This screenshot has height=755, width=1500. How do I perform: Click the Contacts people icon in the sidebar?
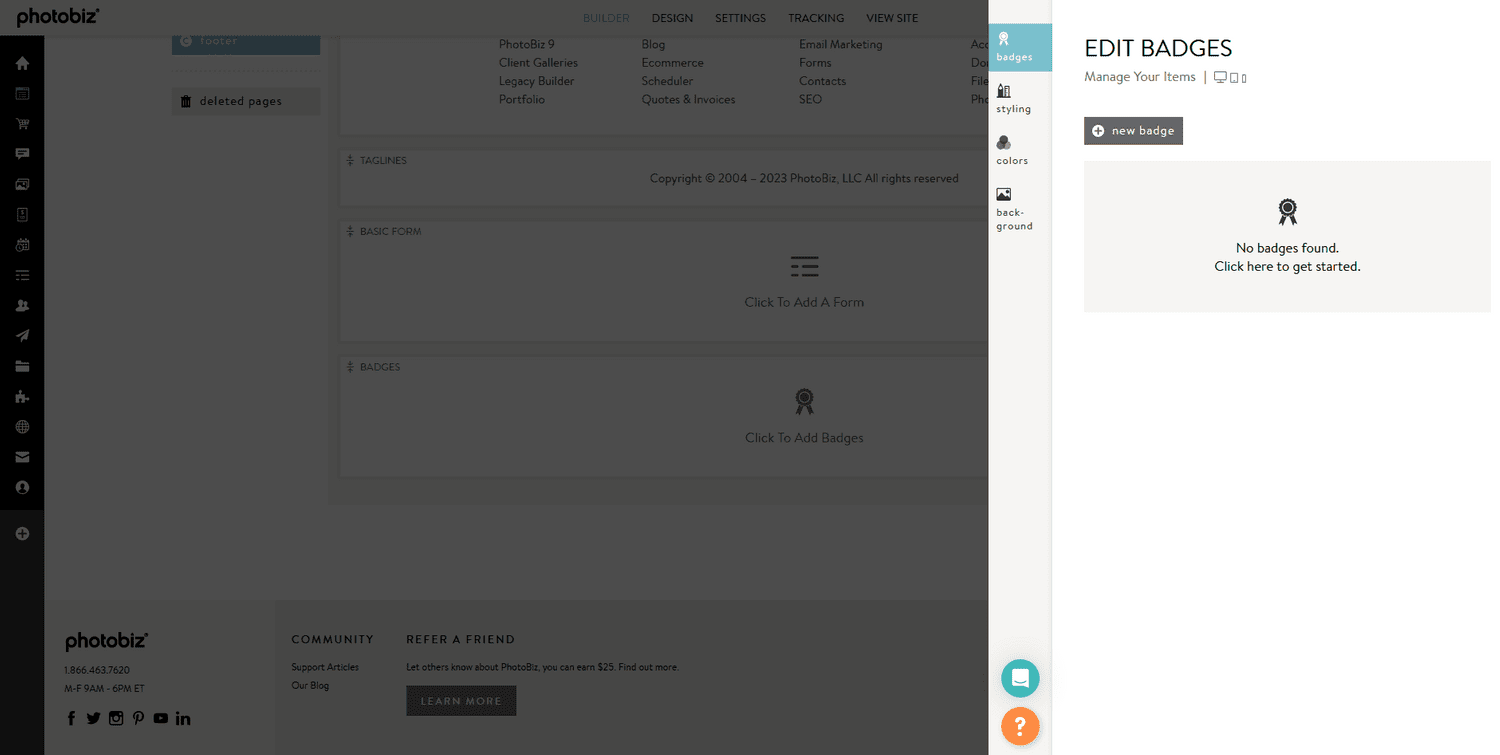(22, 305)
